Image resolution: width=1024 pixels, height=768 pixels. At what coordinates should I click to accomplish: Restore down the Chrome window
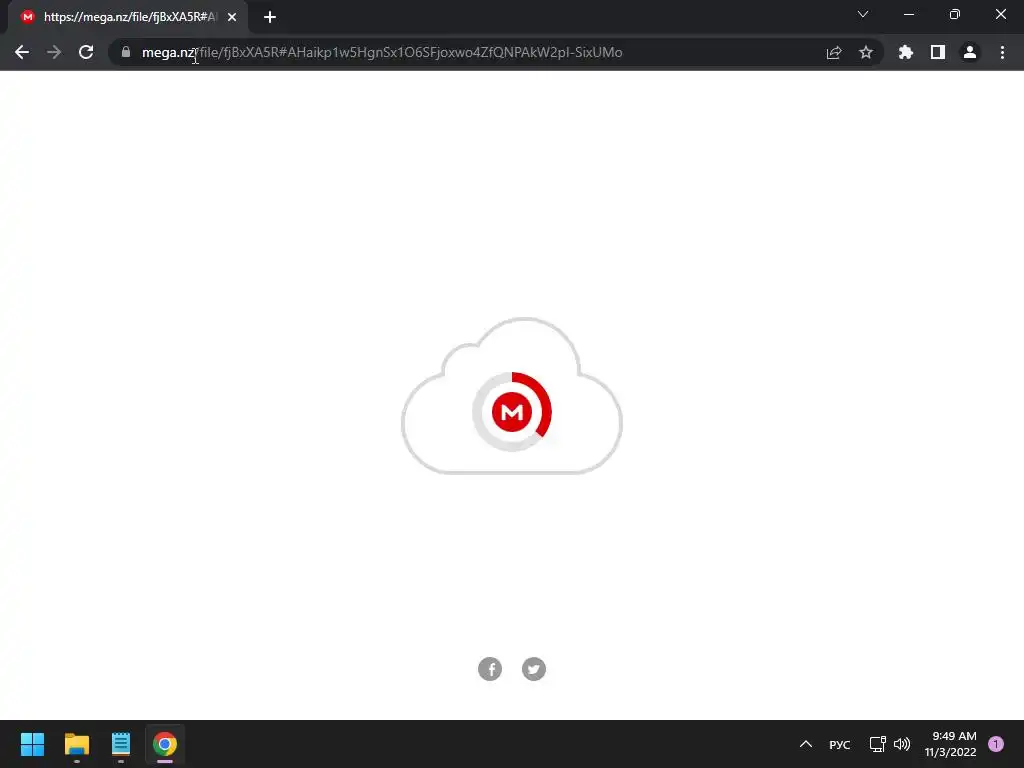[x=955, y=14]
